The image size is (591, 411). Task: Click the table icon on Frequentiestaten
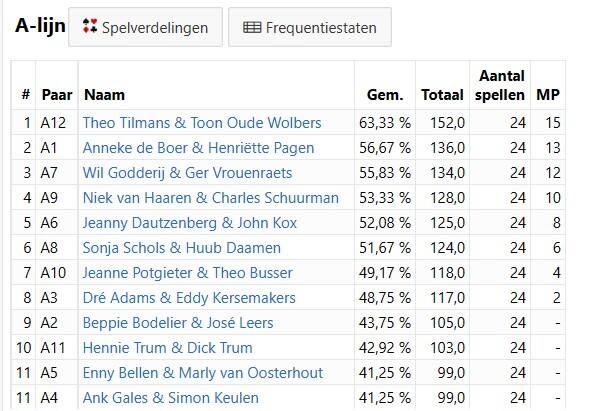252,27
